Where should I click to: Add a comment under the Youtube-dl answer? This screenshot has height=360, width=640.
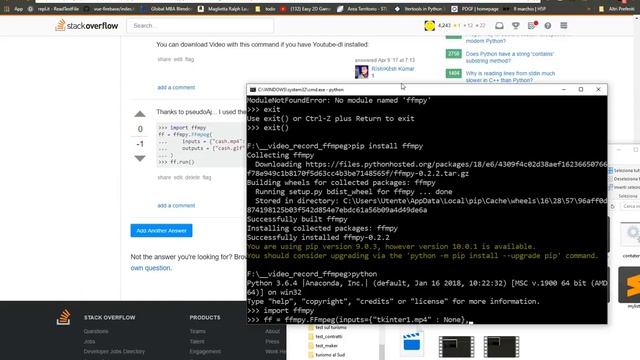tap(176, 87)
